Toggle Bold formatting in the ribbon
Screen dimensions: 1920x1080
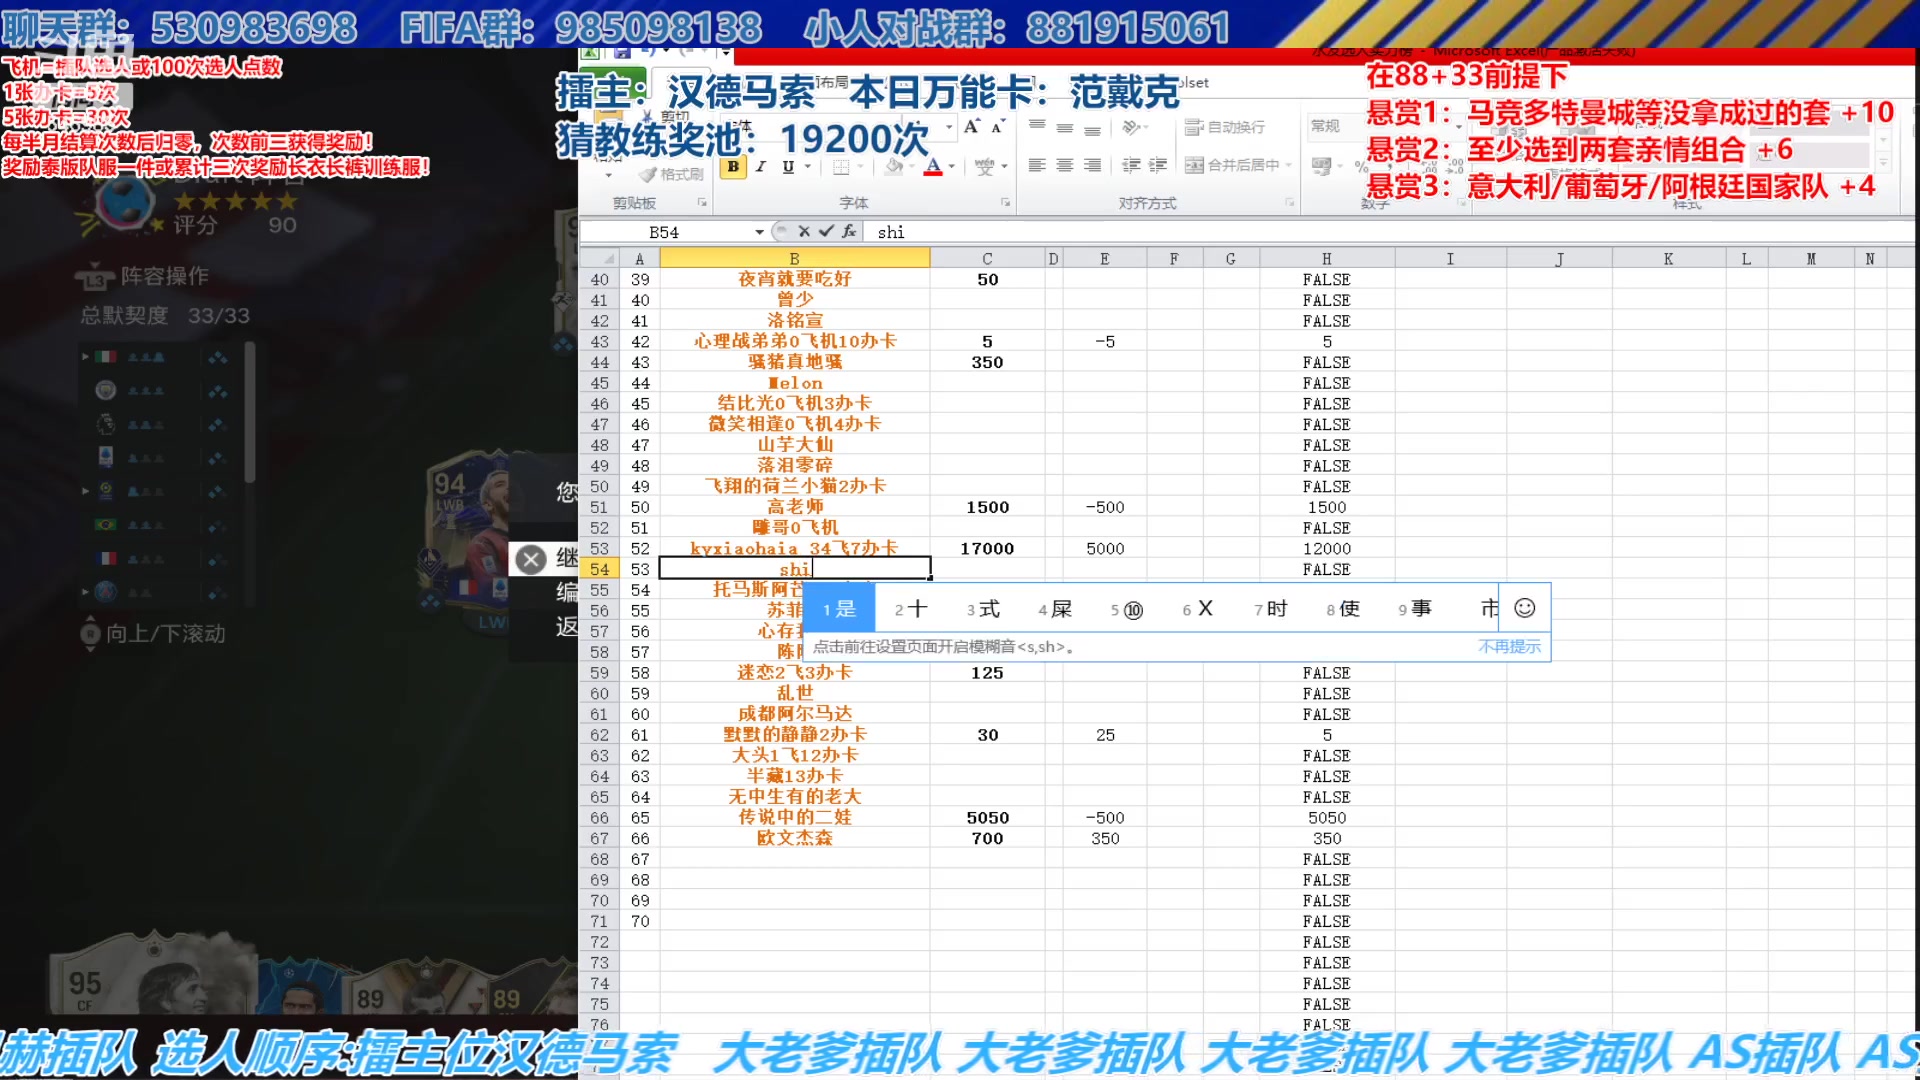tap(733, 167)
